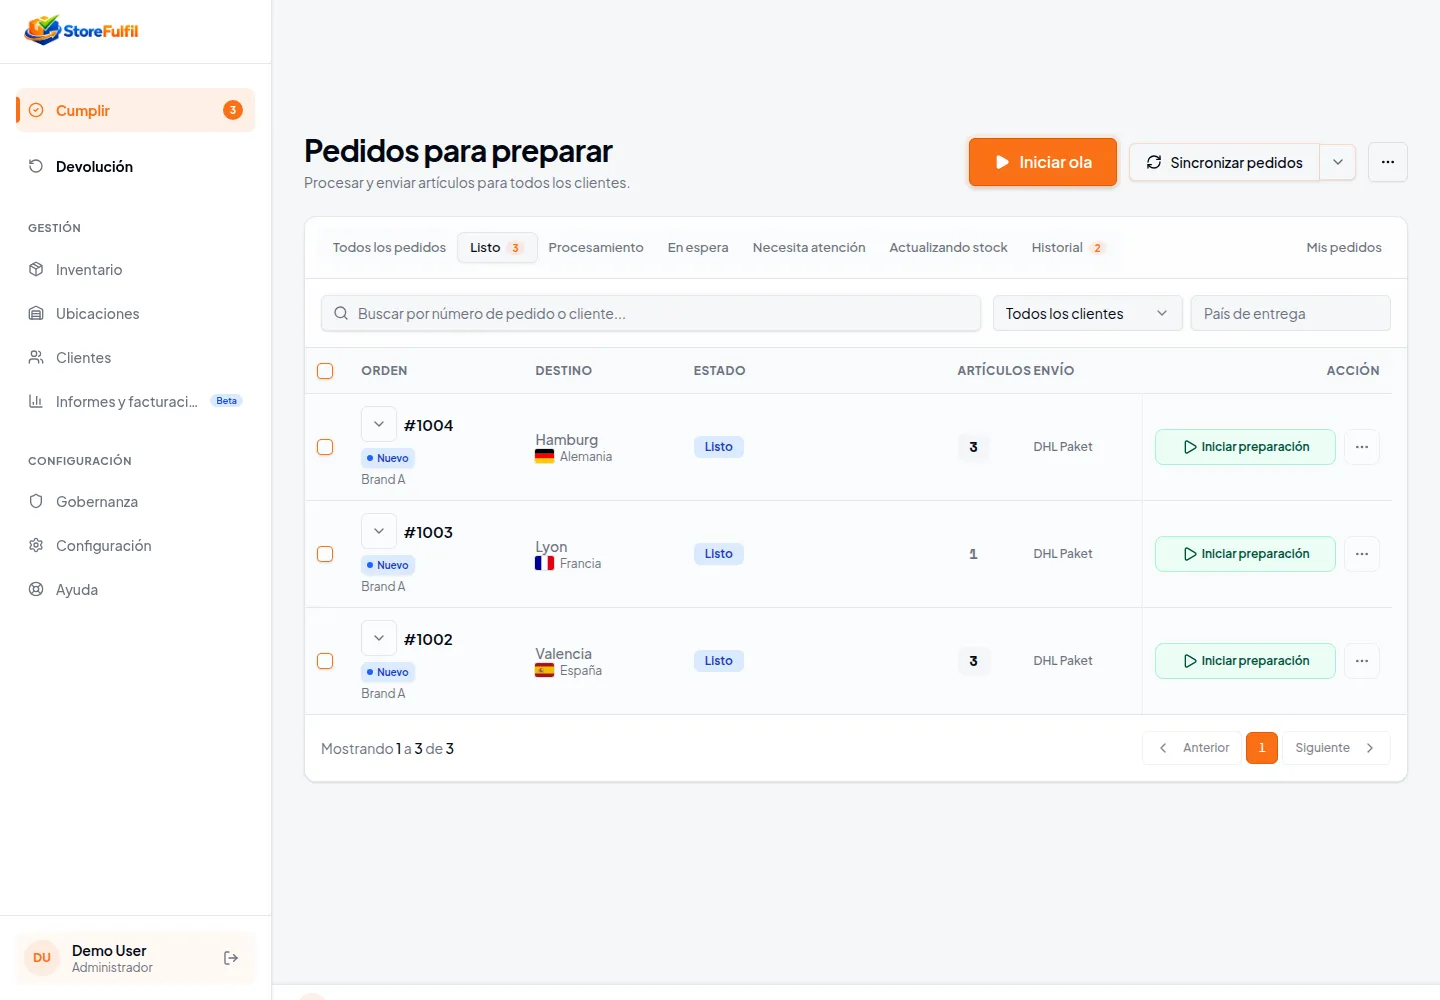Start preparation for order #1004
Image resolution: width=1440 pixels, height=1000 pixels.
point(1245,447)
